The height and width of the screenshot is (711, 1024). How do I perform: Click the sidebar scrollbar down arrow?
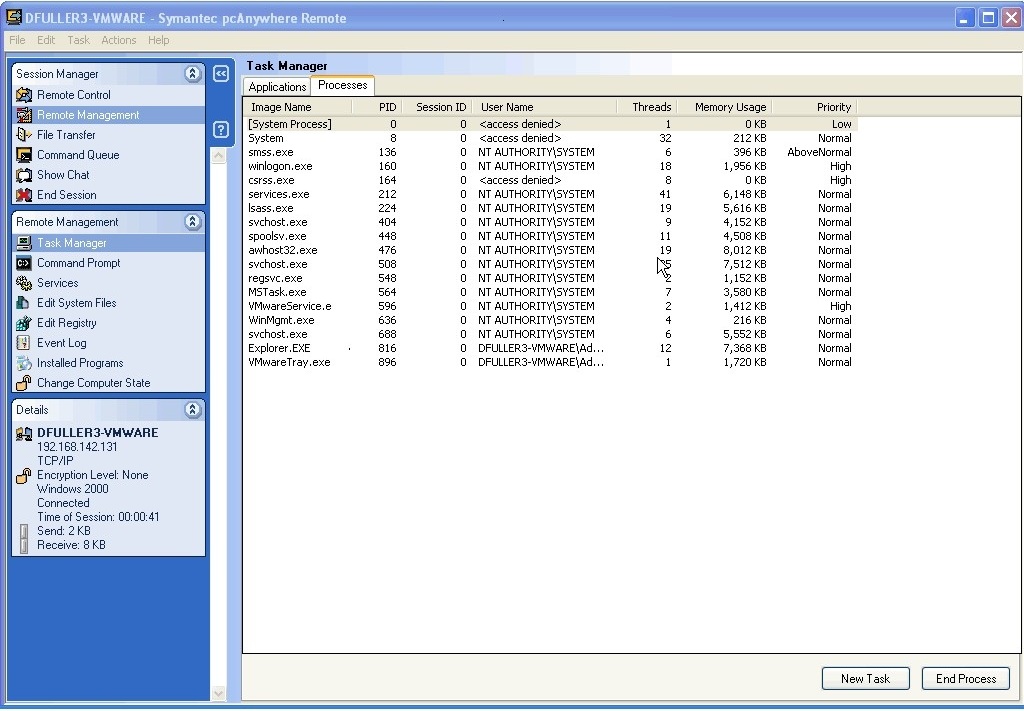[218, 693]
